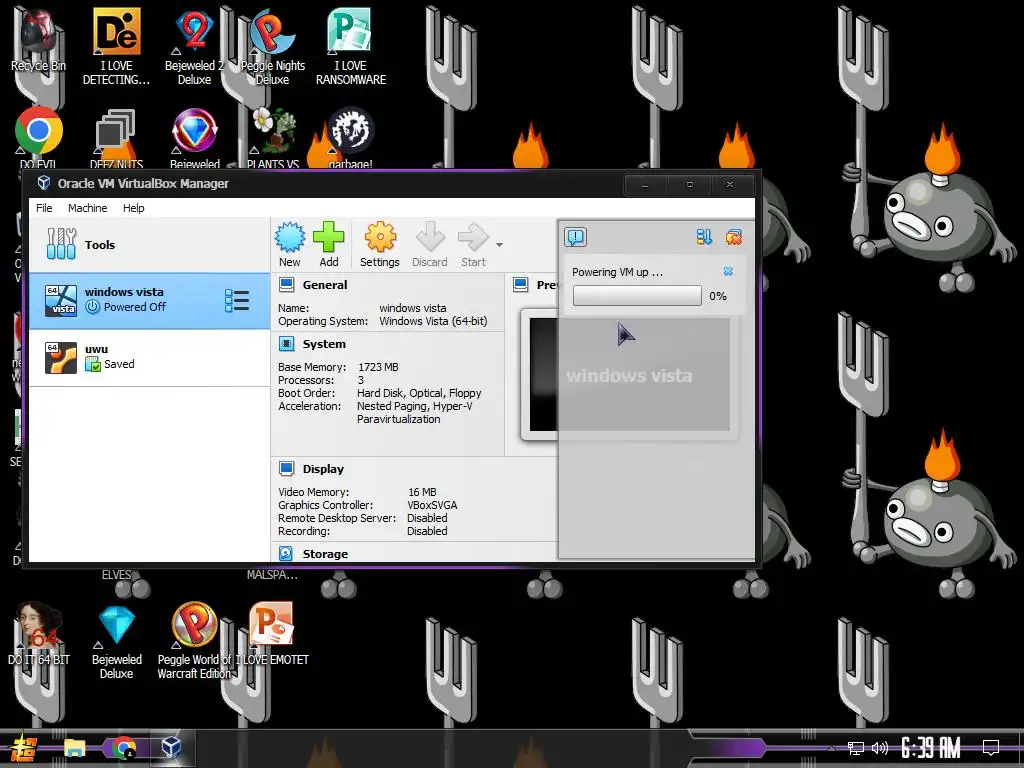
Task: Click the Start button on the taskbar
Action: coord(23,748)
